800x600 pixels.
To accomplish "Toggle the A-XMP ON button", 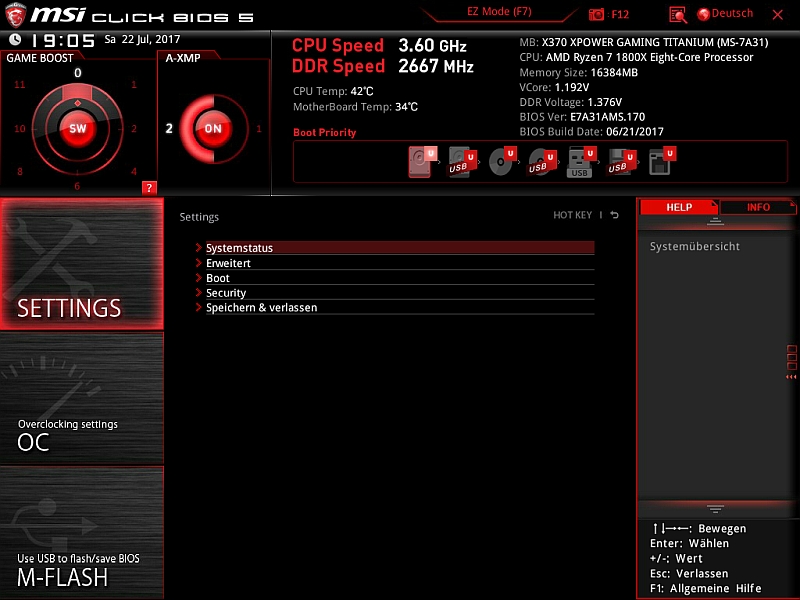I will pos(213,128).
